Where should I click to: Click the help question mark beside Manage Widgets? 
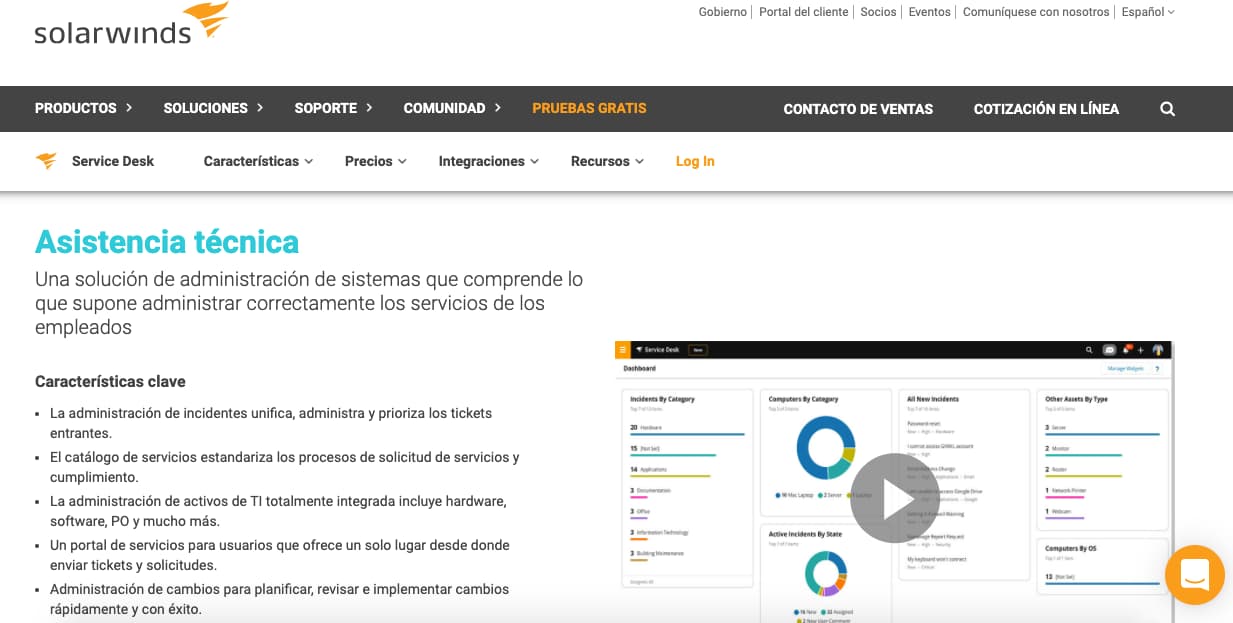(1157, 368)
